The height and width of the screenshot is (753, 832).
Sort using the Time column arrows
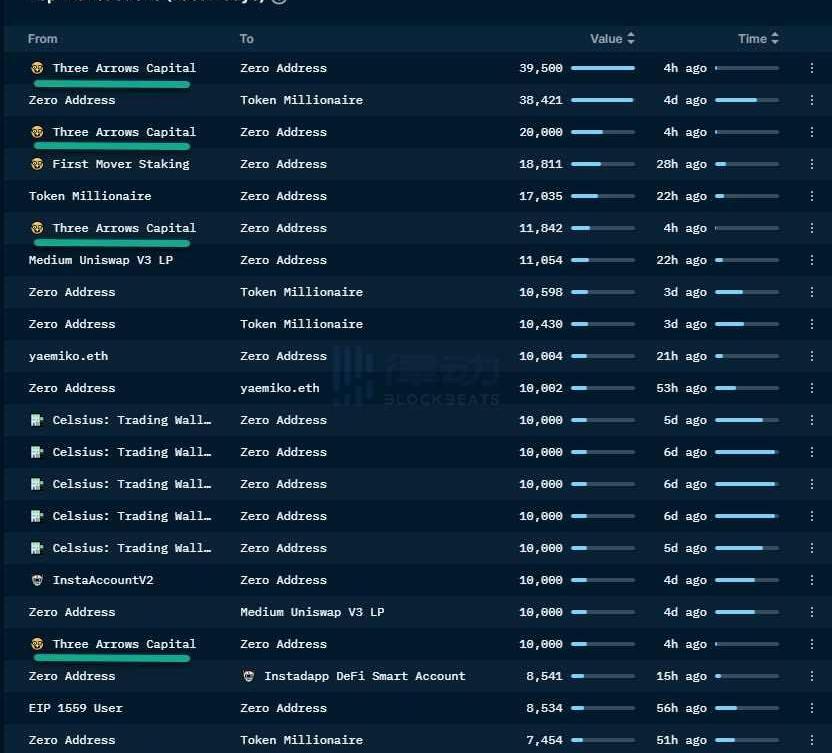coord(775,39)
